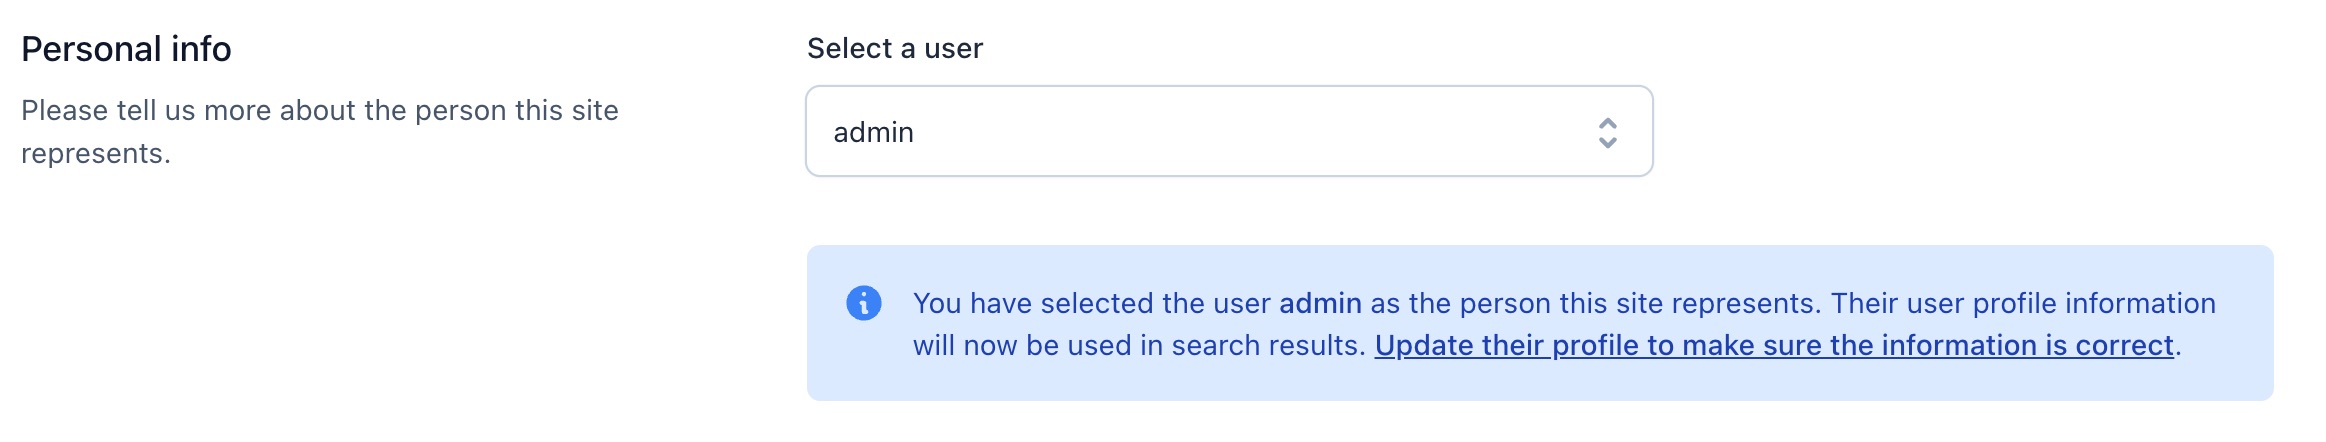Click the 'admin' value in the select box

coord(873,132)
